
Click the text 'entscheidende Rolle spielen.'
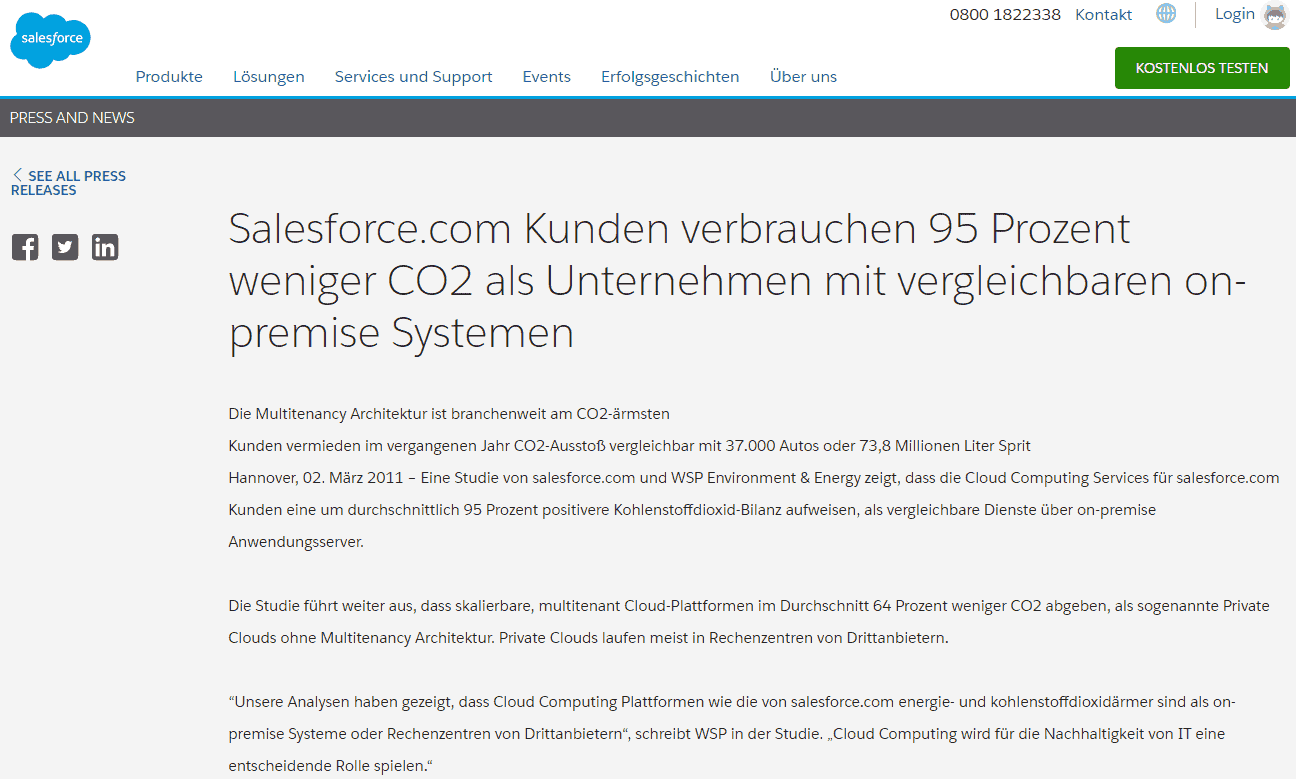pos(330,766)
